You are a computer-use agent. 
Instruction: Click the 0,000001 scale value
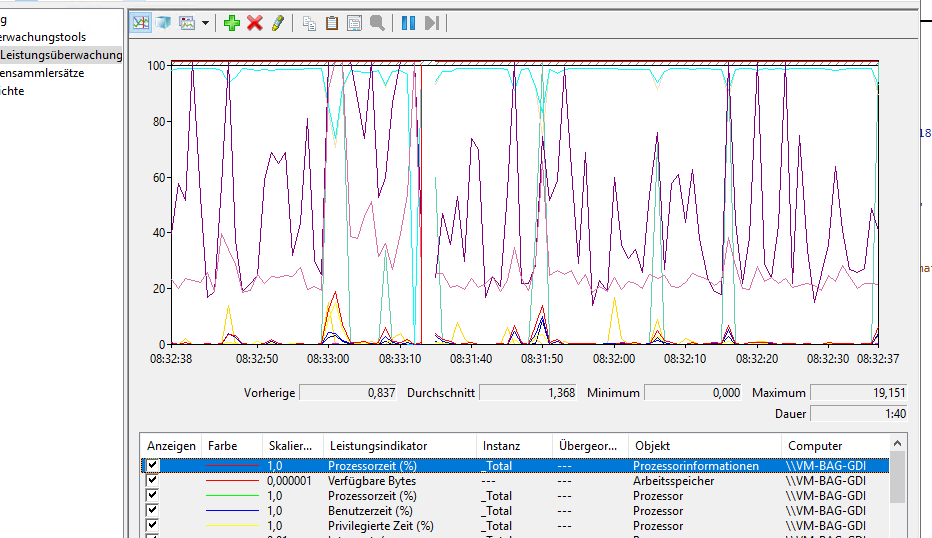click(289, 480)
